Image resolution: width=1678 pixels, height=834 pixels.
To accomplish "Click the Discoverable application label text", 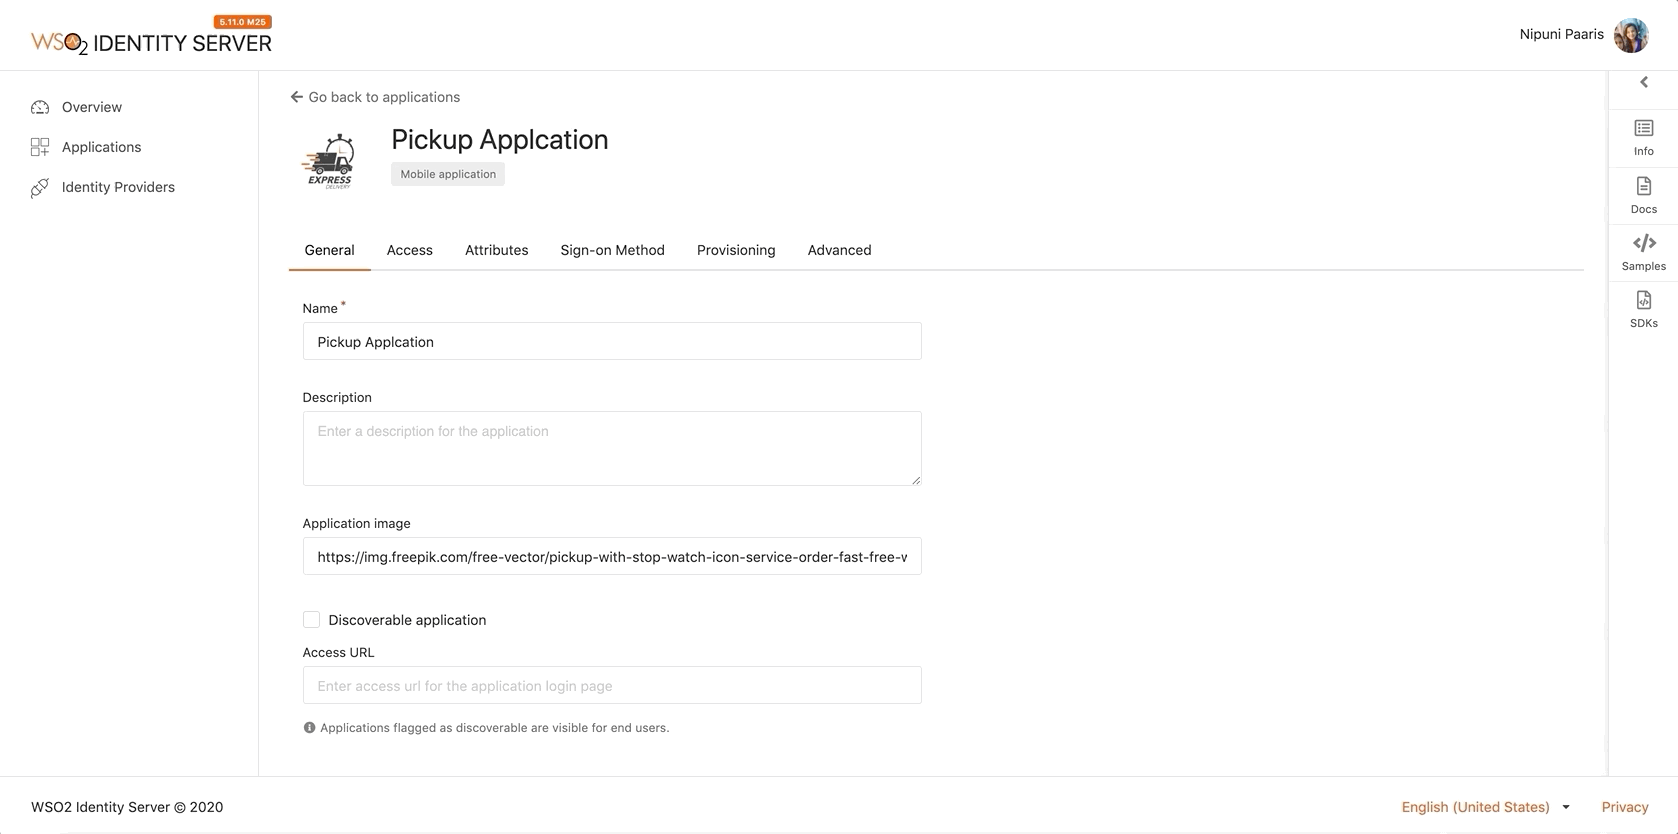I will pos(407,620).
